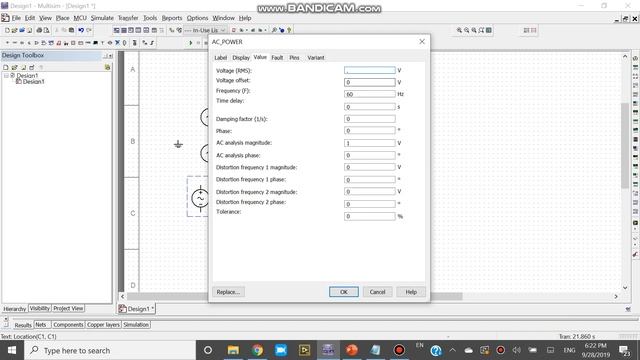Screen dimensions: 640x360
Task: Open the Options menu
Action: click(x=197, y=18)
